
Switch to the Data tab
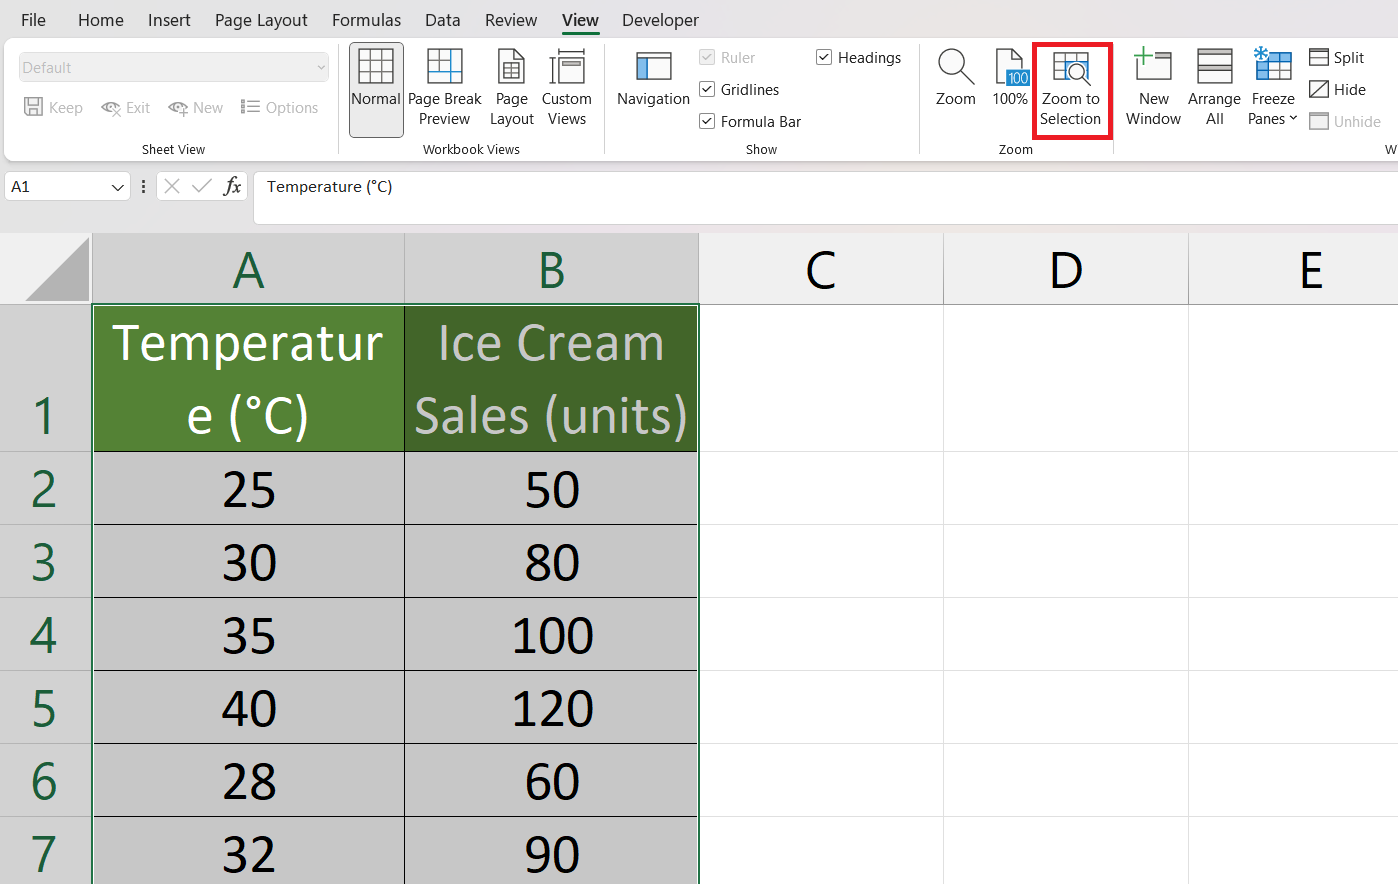(442, 20)
